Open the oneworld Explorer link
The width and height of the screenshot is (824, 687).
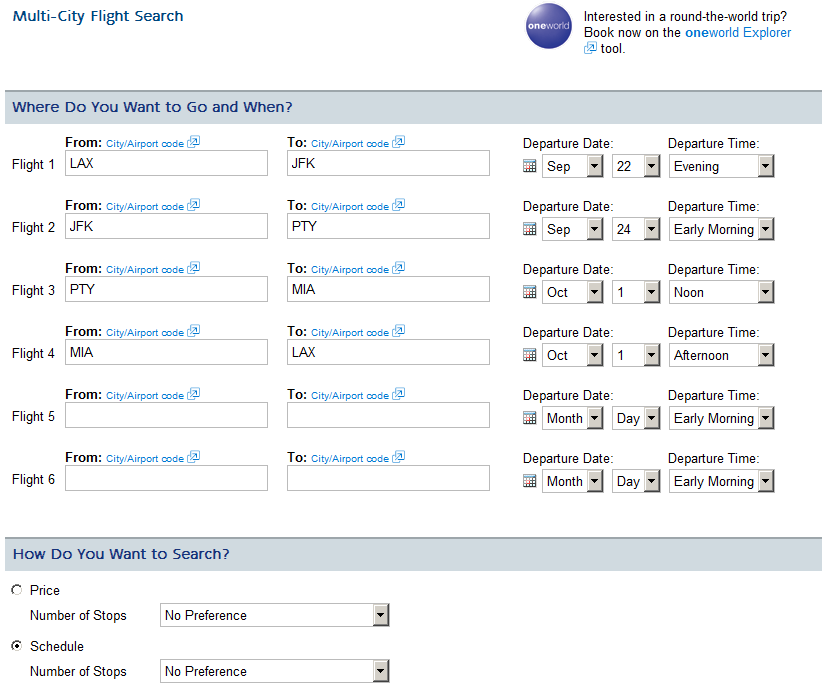point(737,33)
